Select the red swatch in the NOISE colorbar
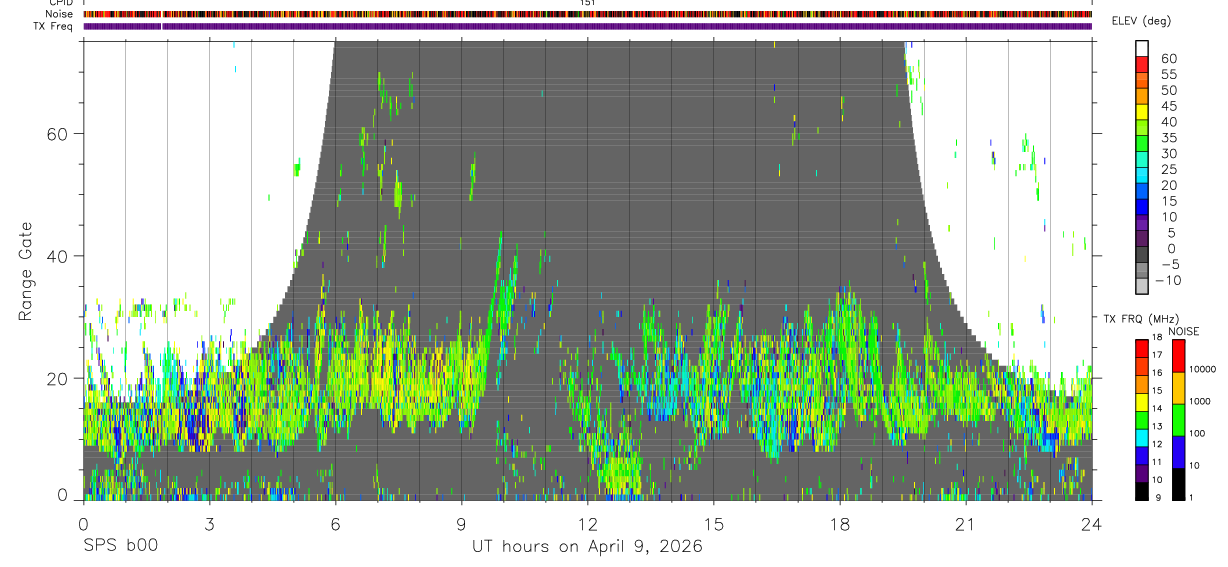The height and width of the screenshot is (567, 1228). (1178, 355)
